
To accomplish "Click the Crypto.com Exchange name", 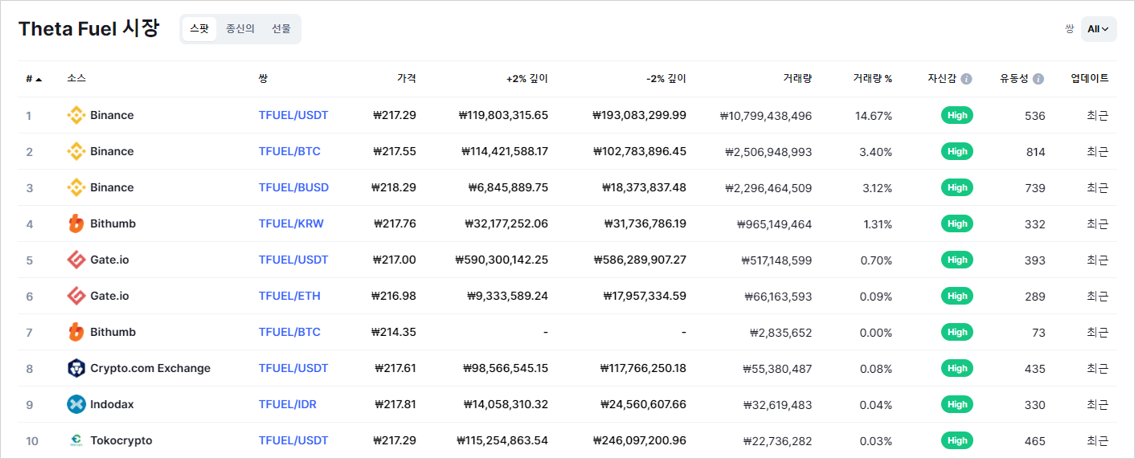I will tap(151, 369).
